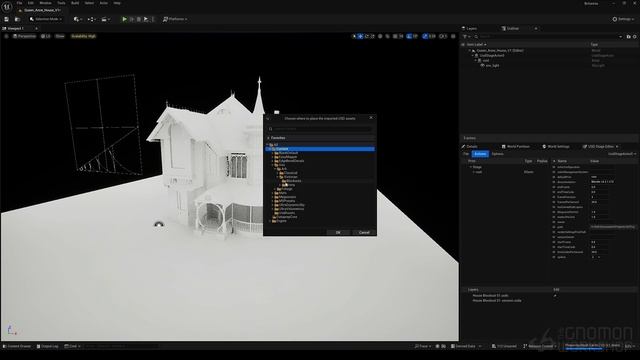Open the Build menu
Viewport: 640px width, 360px height.
(75, 3)
